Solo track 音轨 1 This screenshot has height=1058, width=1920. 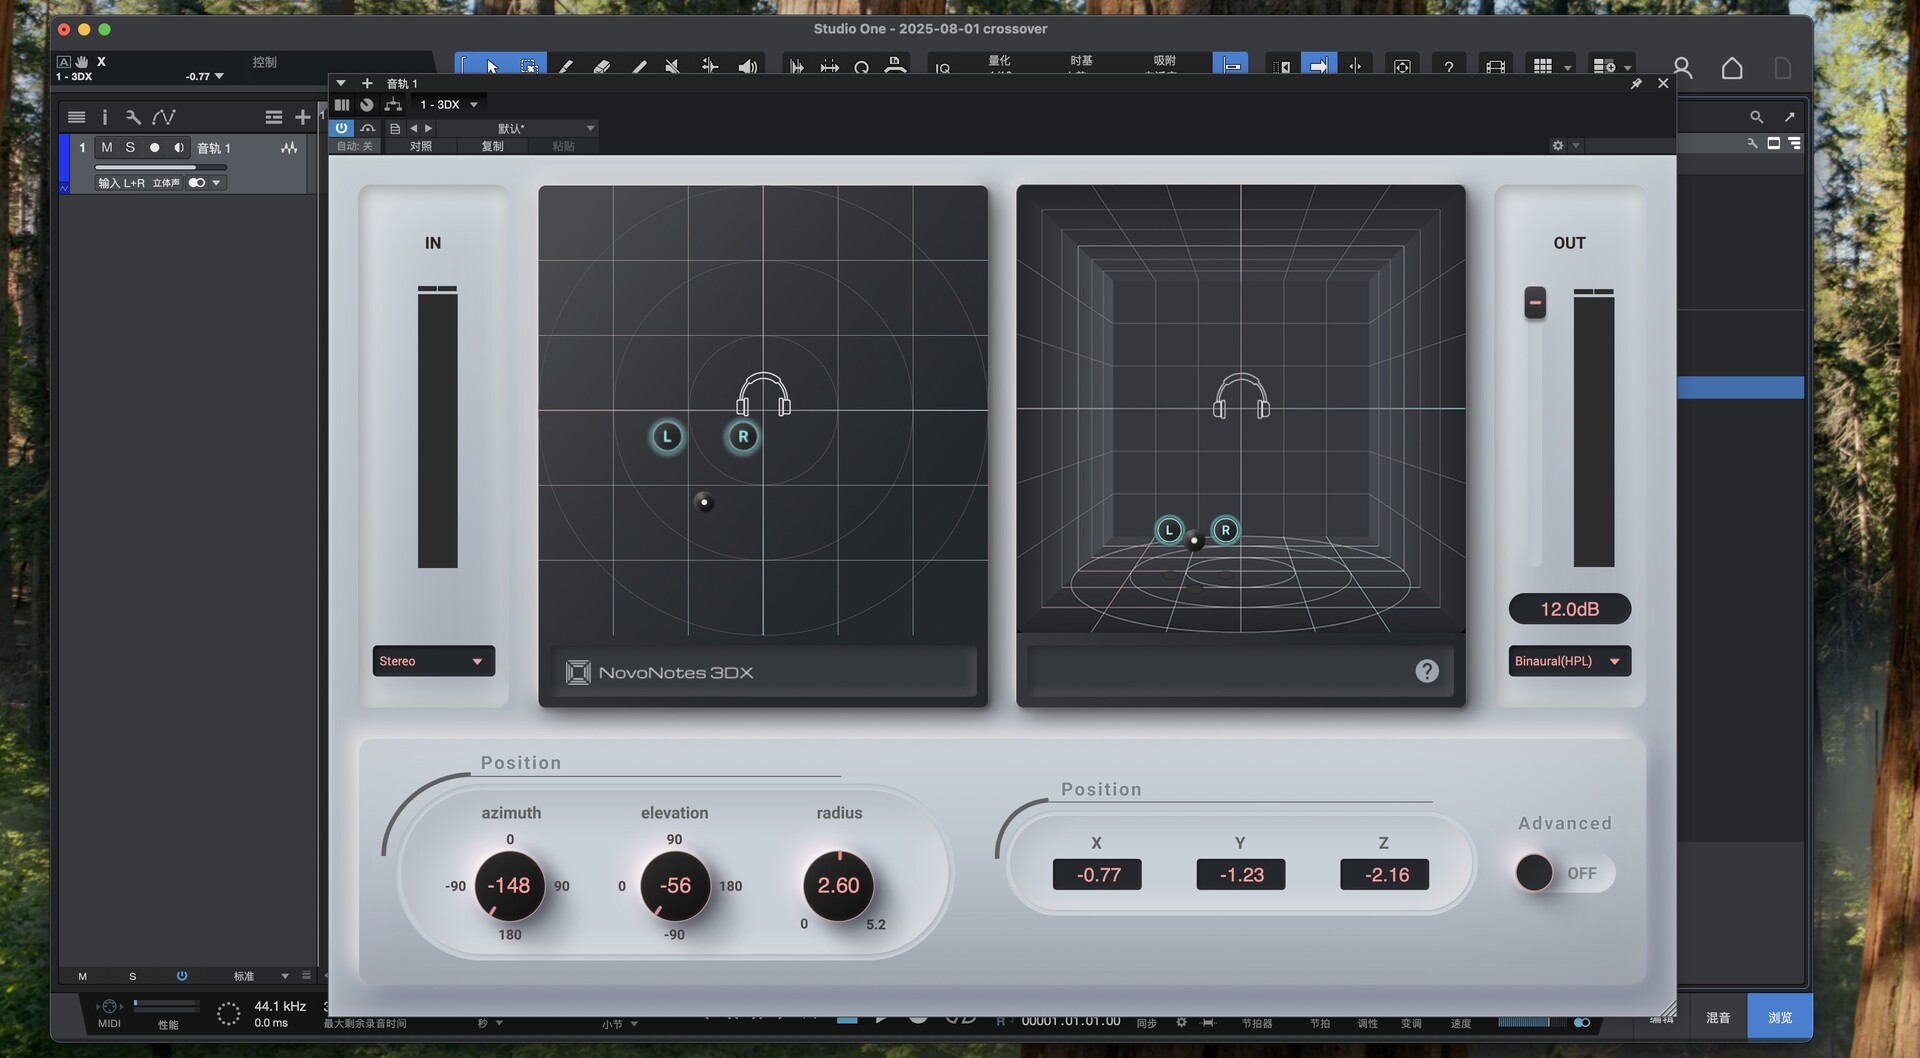point(130,147)
